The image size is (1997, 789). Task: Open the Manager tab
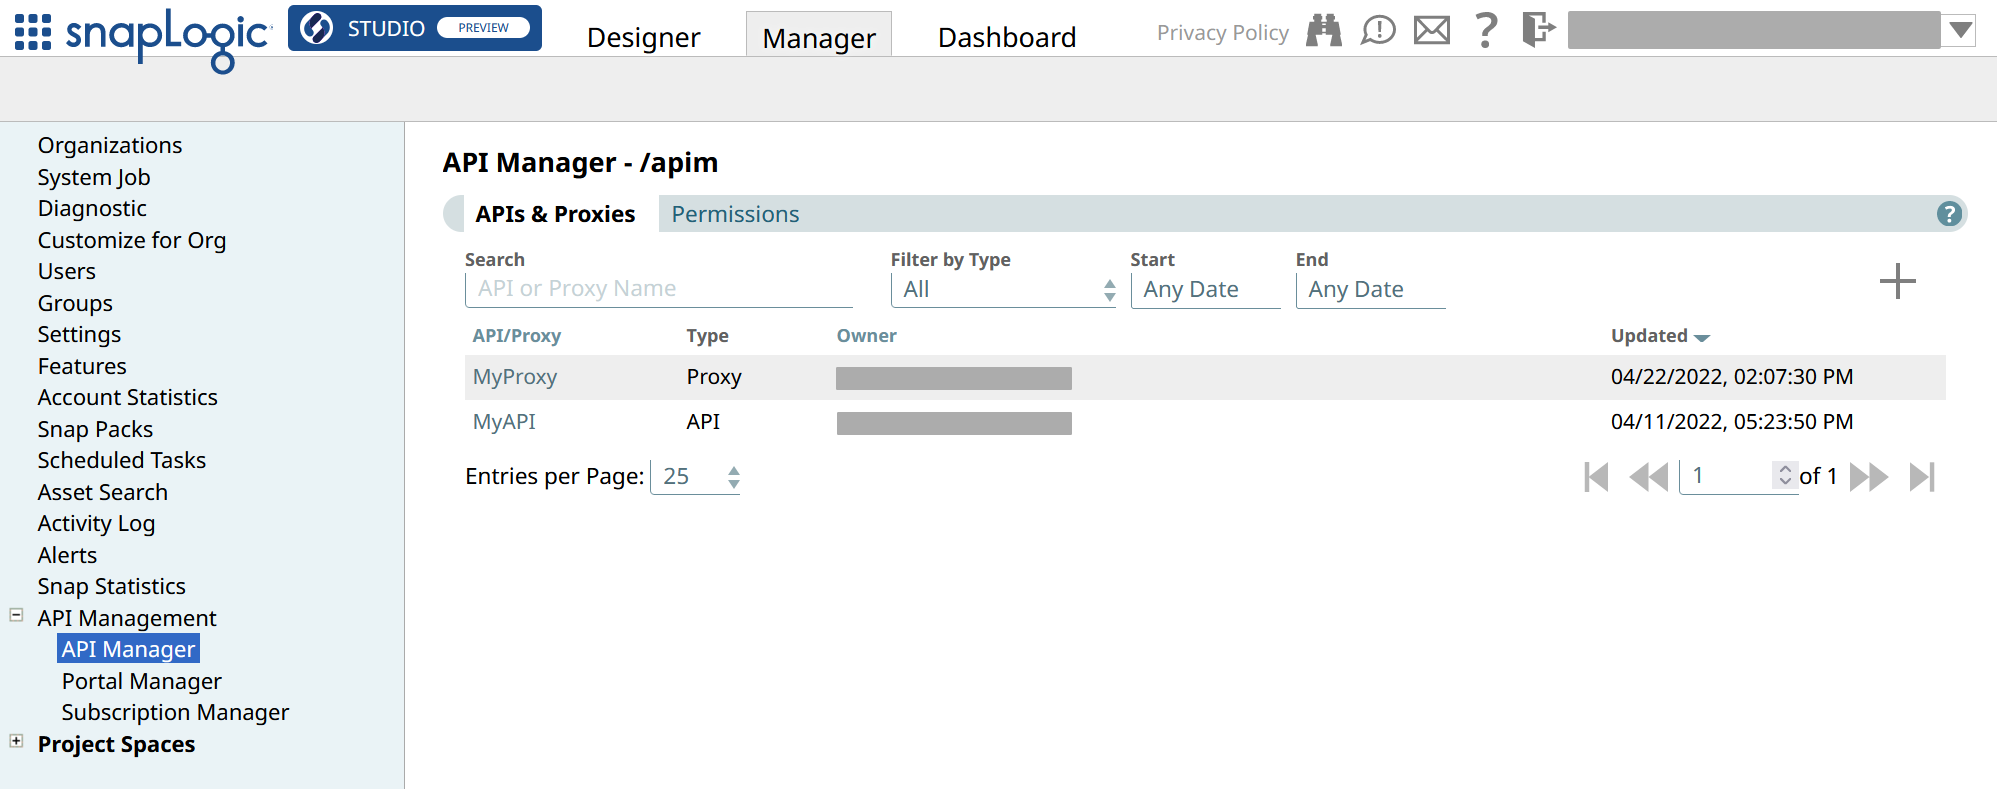[x=819, y=37]
